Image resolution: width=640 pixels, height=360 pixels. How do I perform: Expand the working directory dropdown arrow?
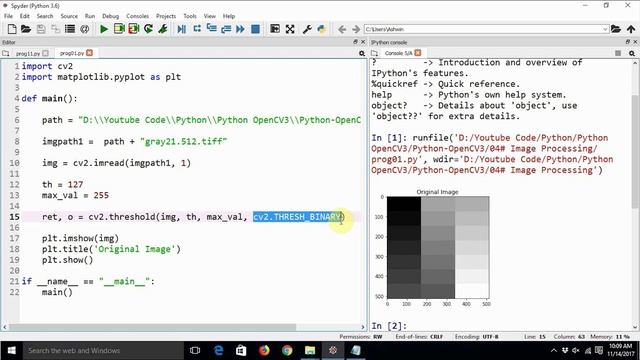(x=605, y=29)
